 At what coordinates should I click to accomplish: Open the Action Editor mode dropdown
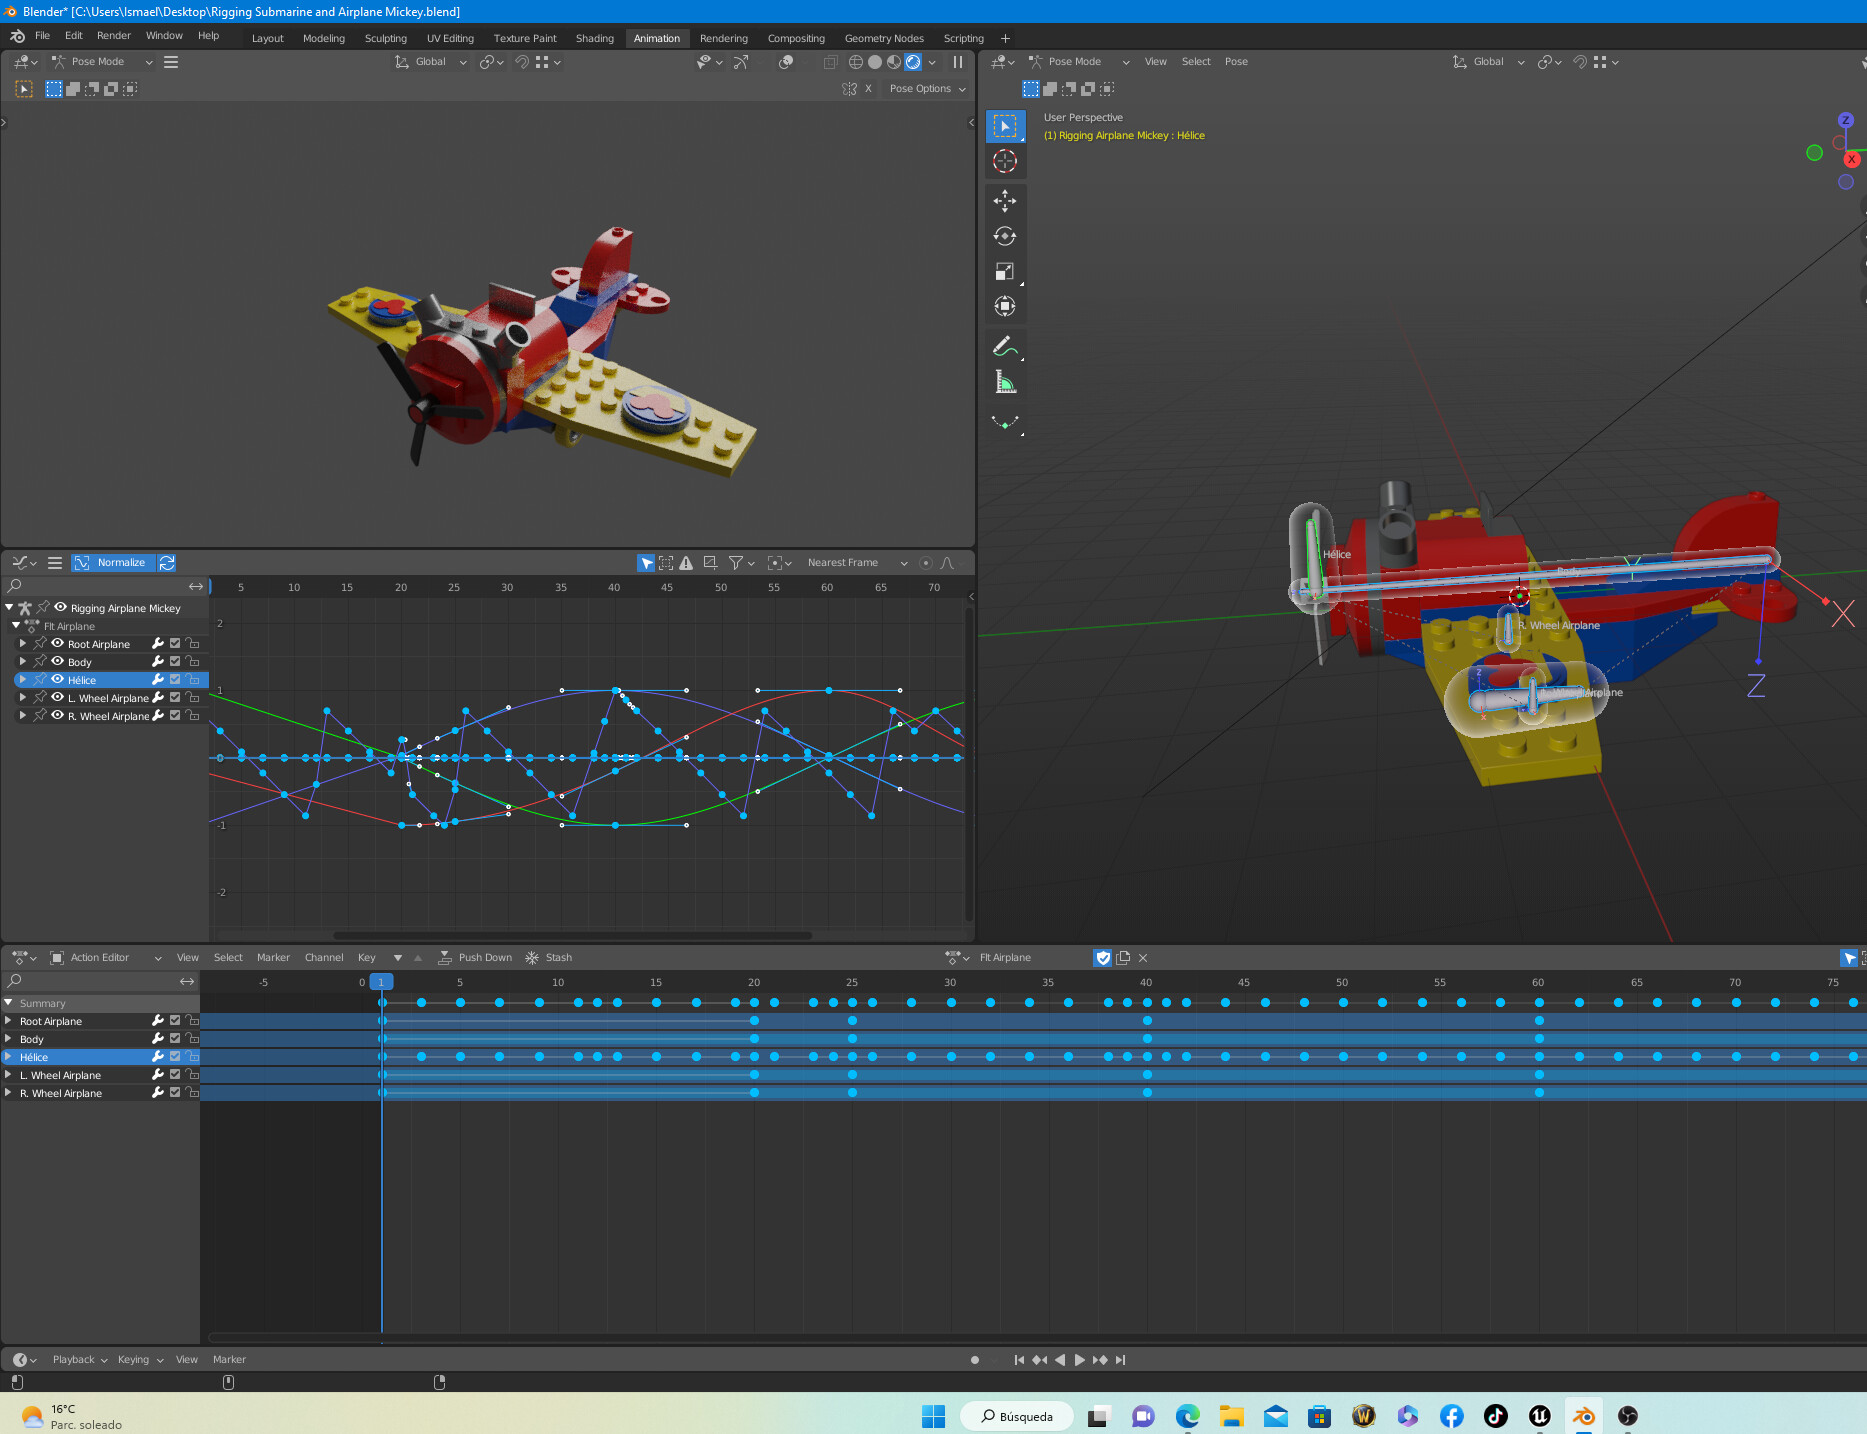click(x=105, y=958)
